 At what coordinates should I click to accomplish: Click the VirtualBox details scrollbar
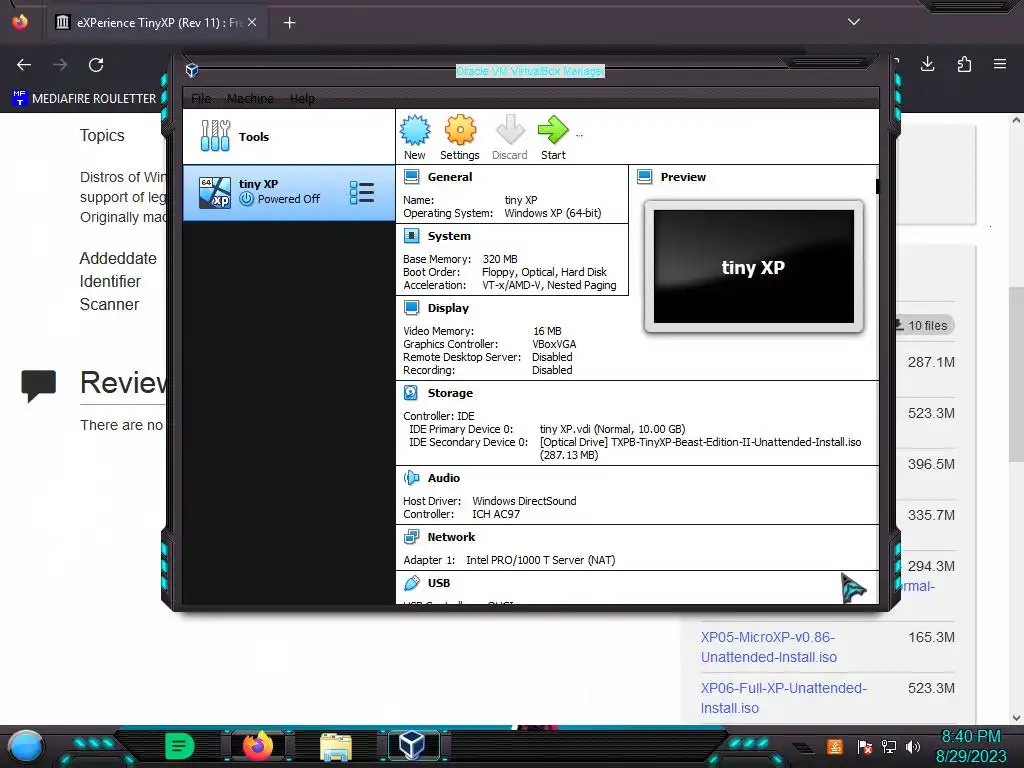[877, 187]
